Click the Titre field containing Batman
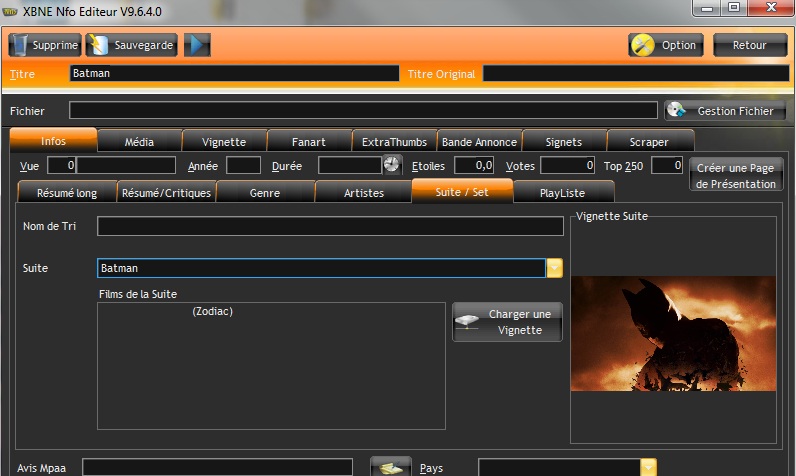The image size is (796, 476). [x=234, y=74]
